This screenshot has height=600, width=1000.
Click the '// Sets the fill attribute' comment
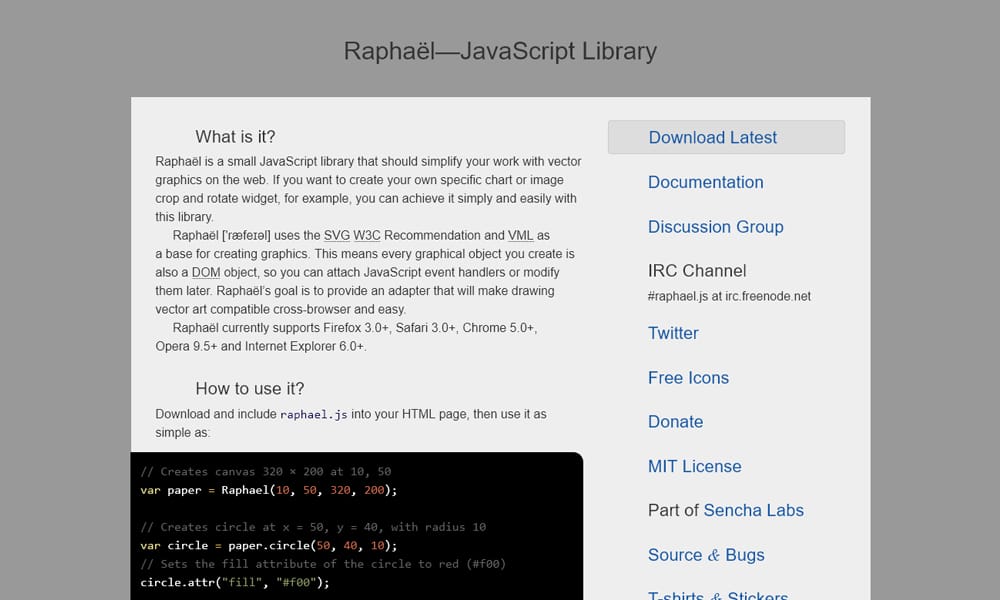pos(323,564)
